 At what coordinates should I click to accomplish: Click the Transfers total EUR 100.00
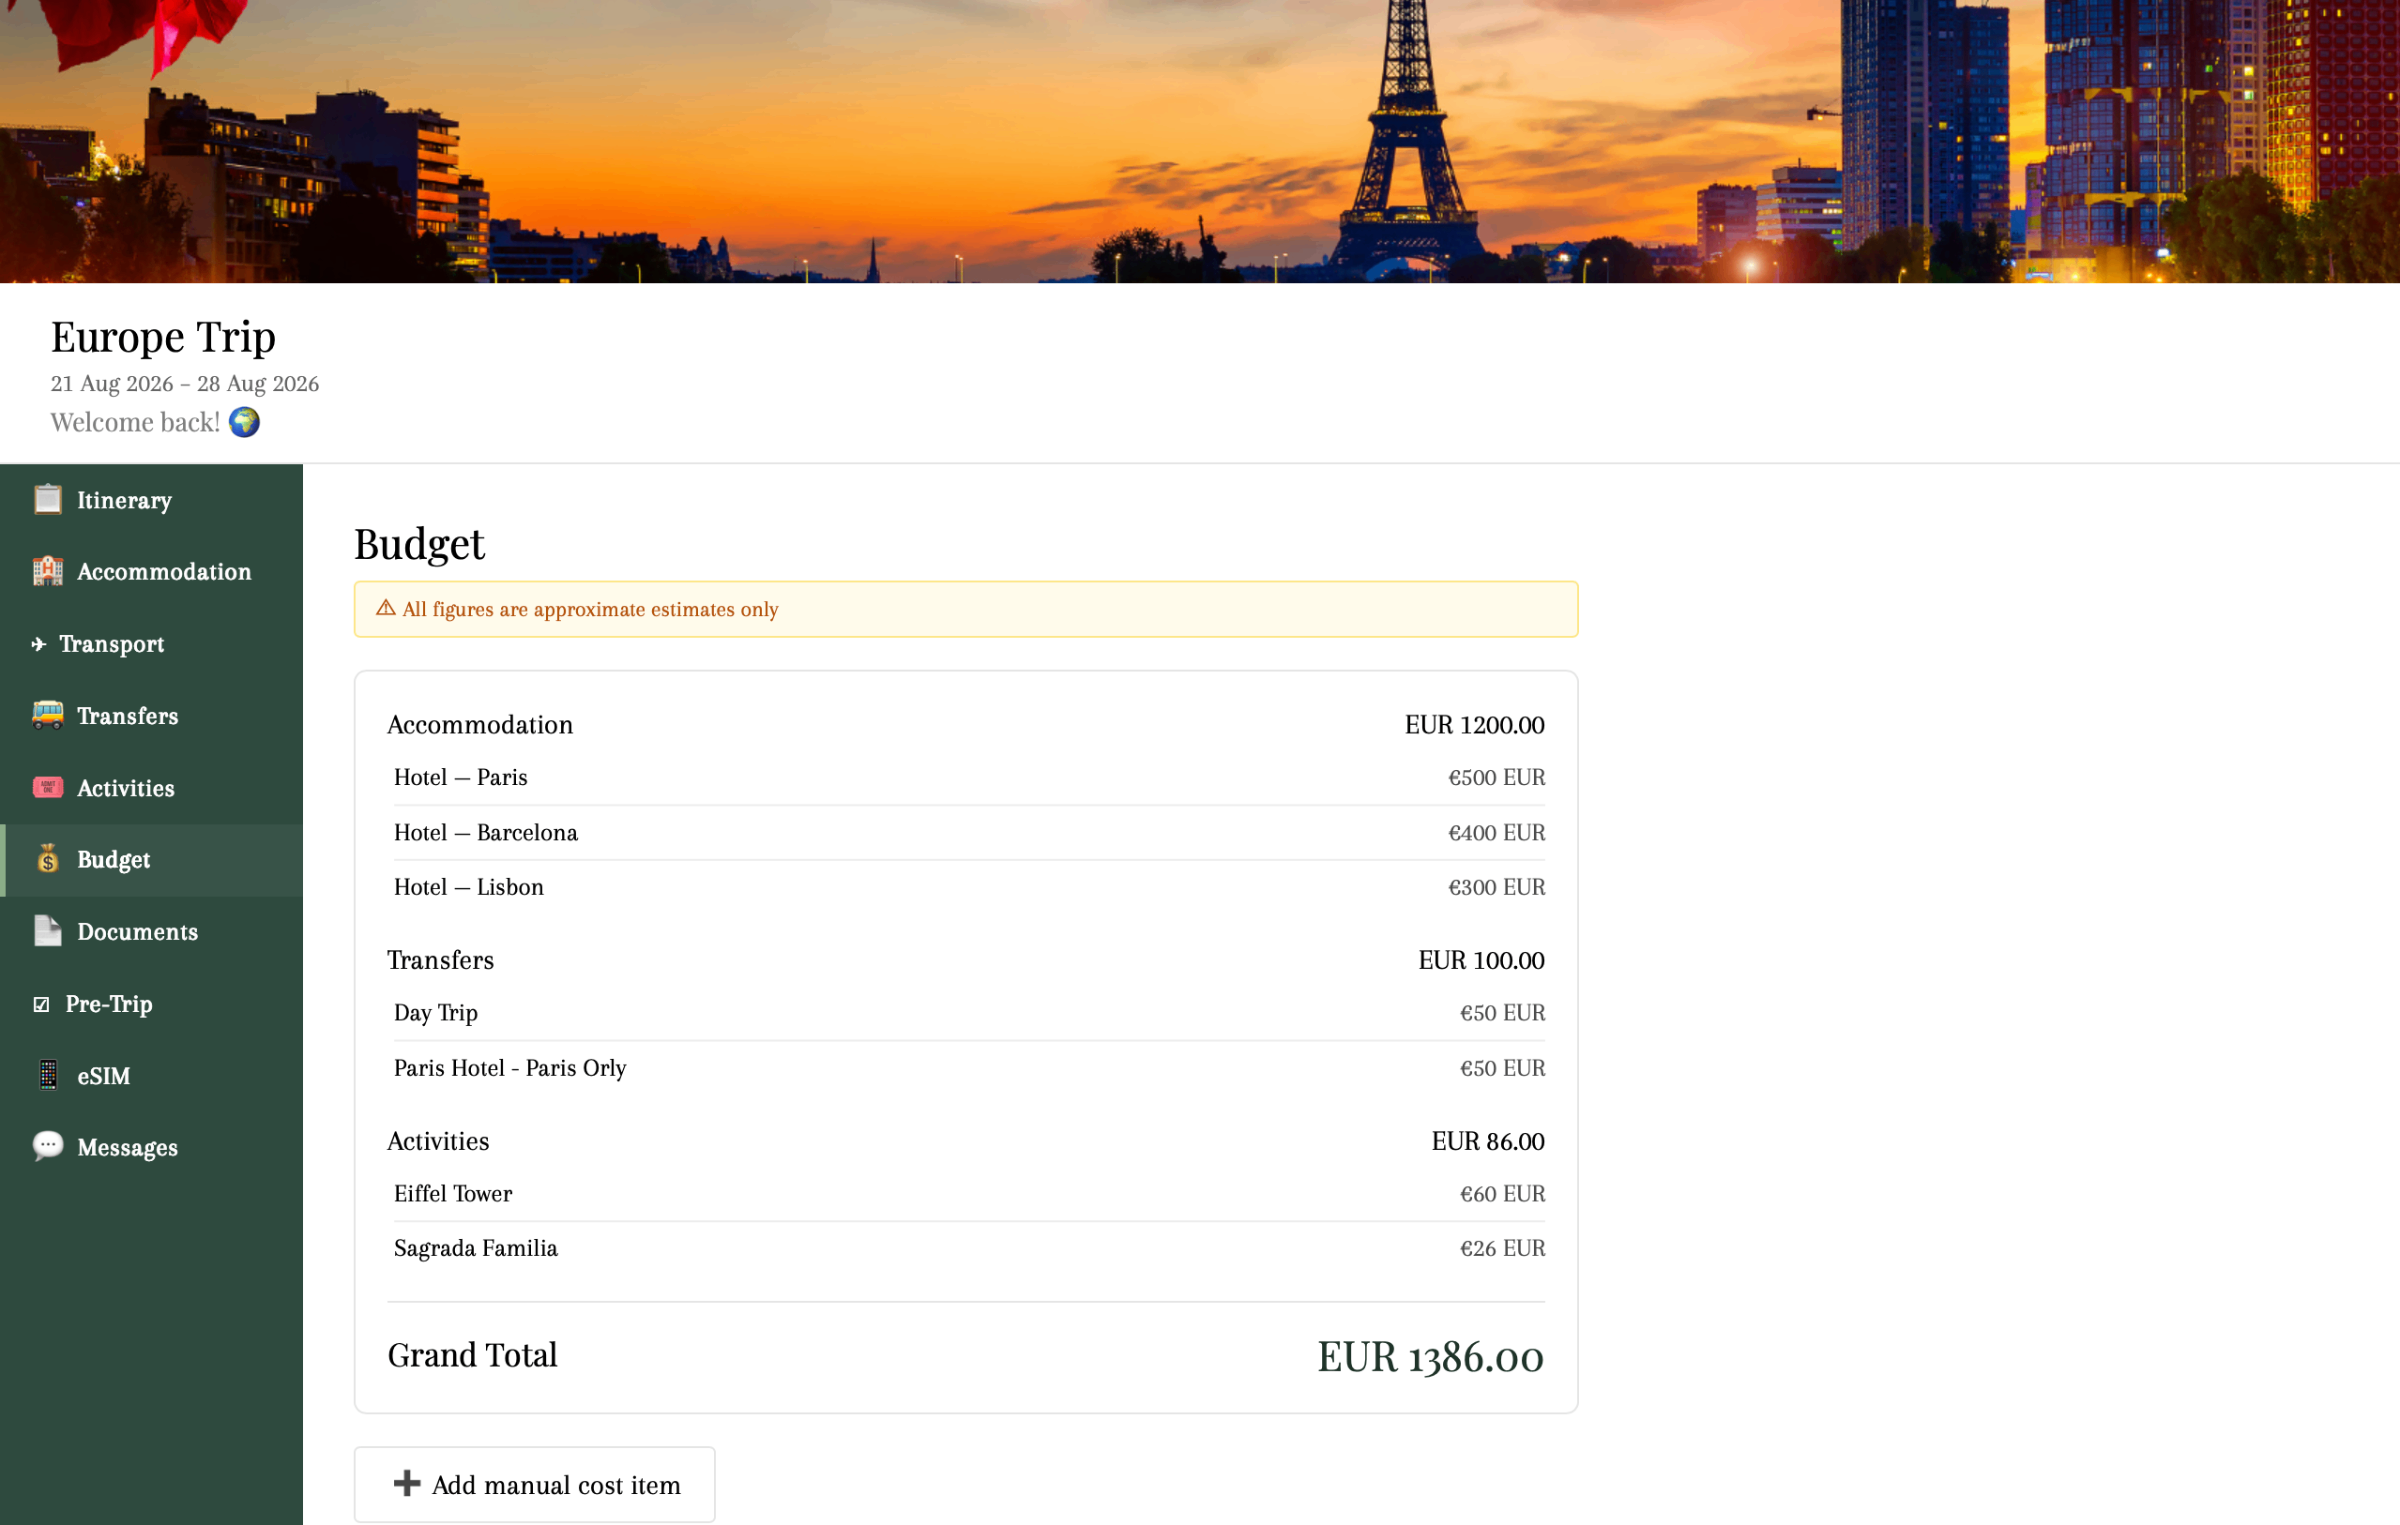1481,960
